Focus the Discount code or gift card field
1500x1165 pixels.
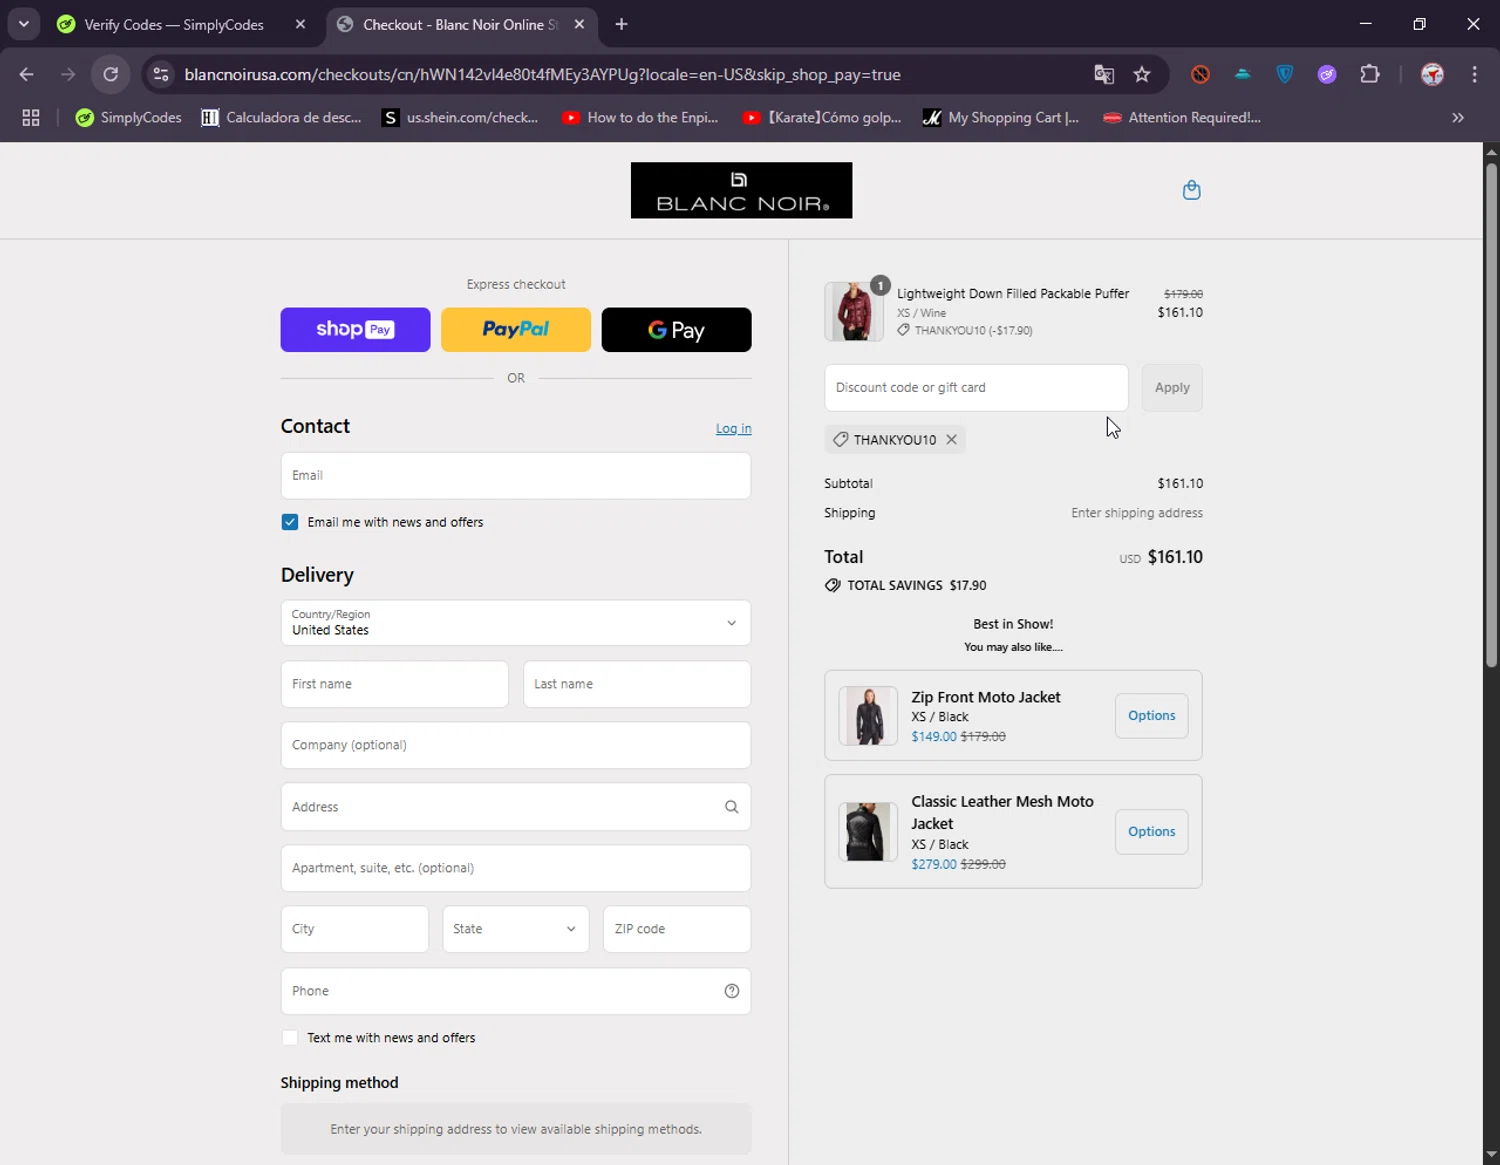click(x=976, y=388)
